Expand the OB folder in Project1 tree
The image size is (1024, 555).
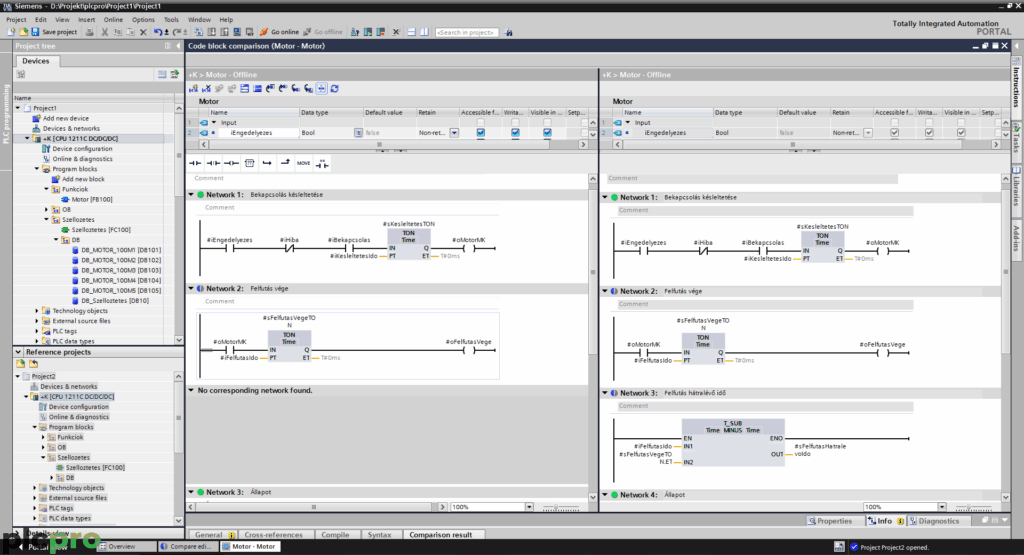pos(46,210)
